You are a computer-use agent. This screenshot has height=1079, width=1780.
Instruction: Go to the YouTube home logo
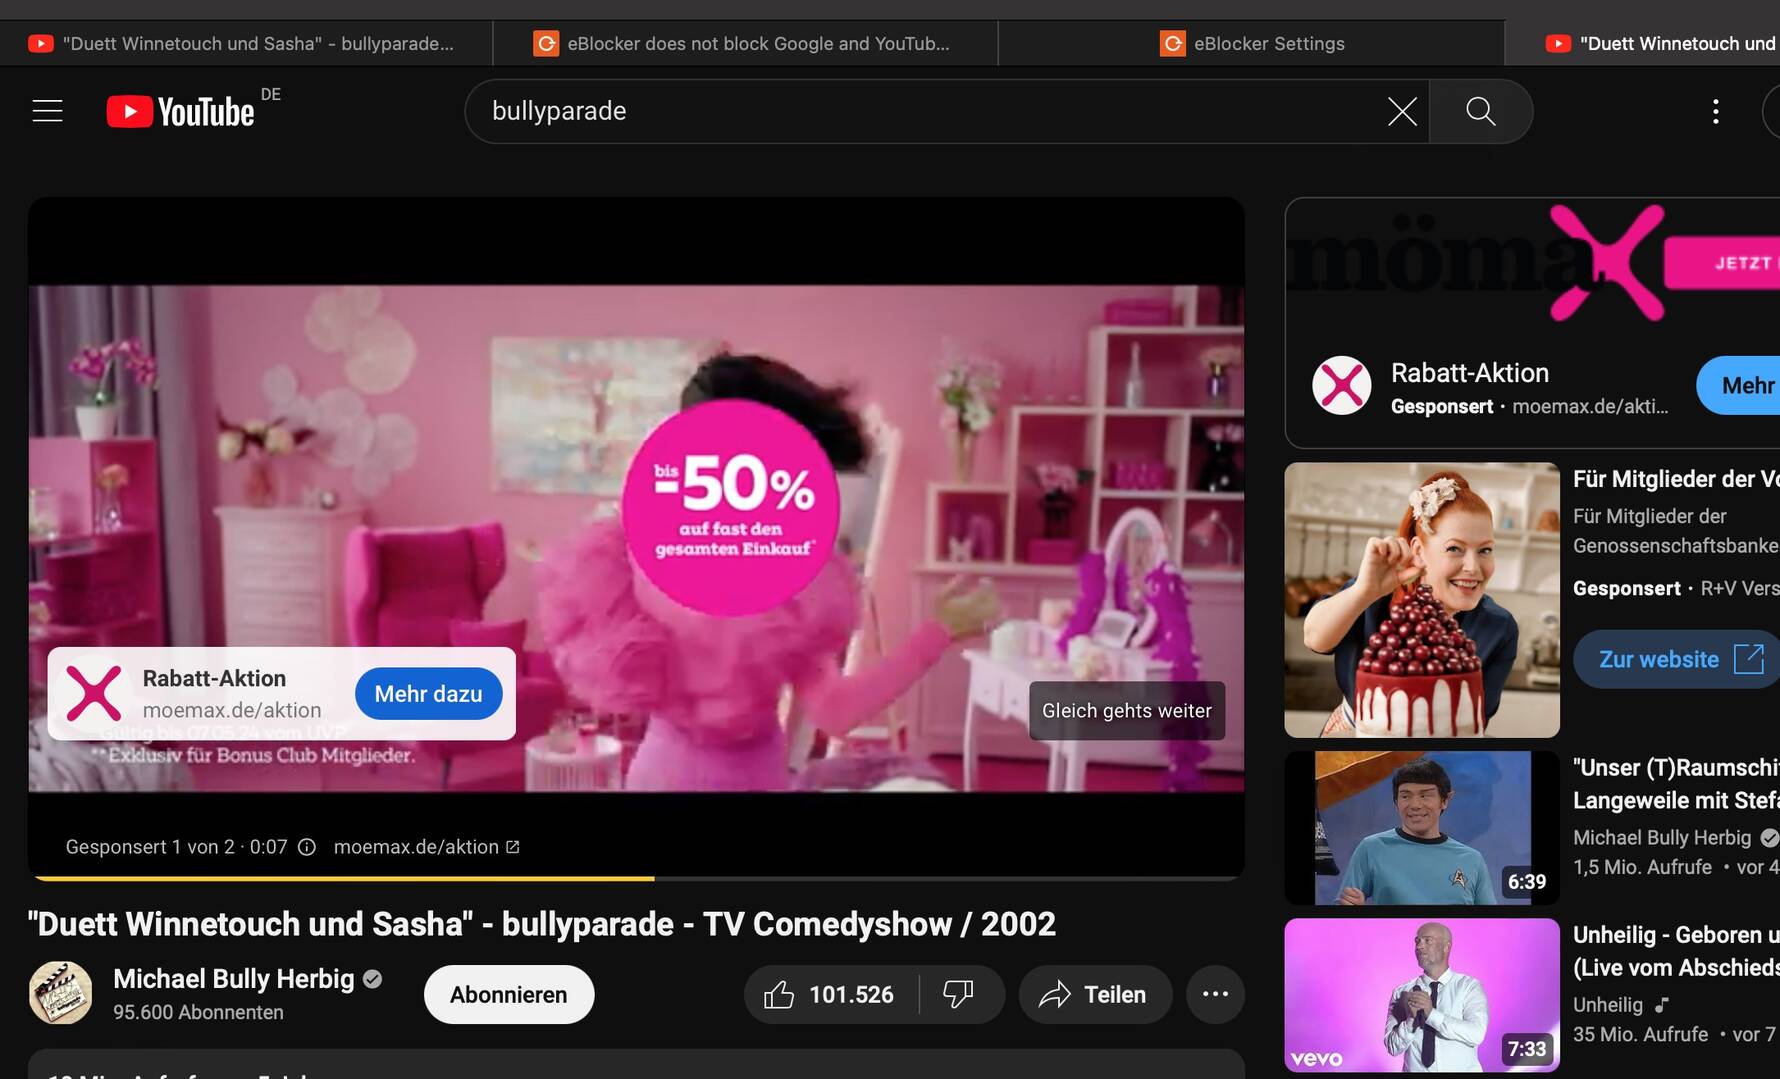pos(181,111)
